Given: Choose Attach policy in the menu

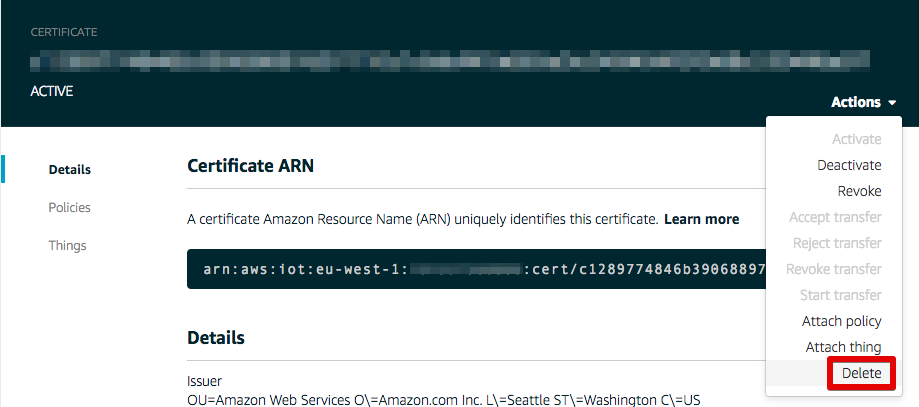Looking at the screenshot, I should point(842,321).
